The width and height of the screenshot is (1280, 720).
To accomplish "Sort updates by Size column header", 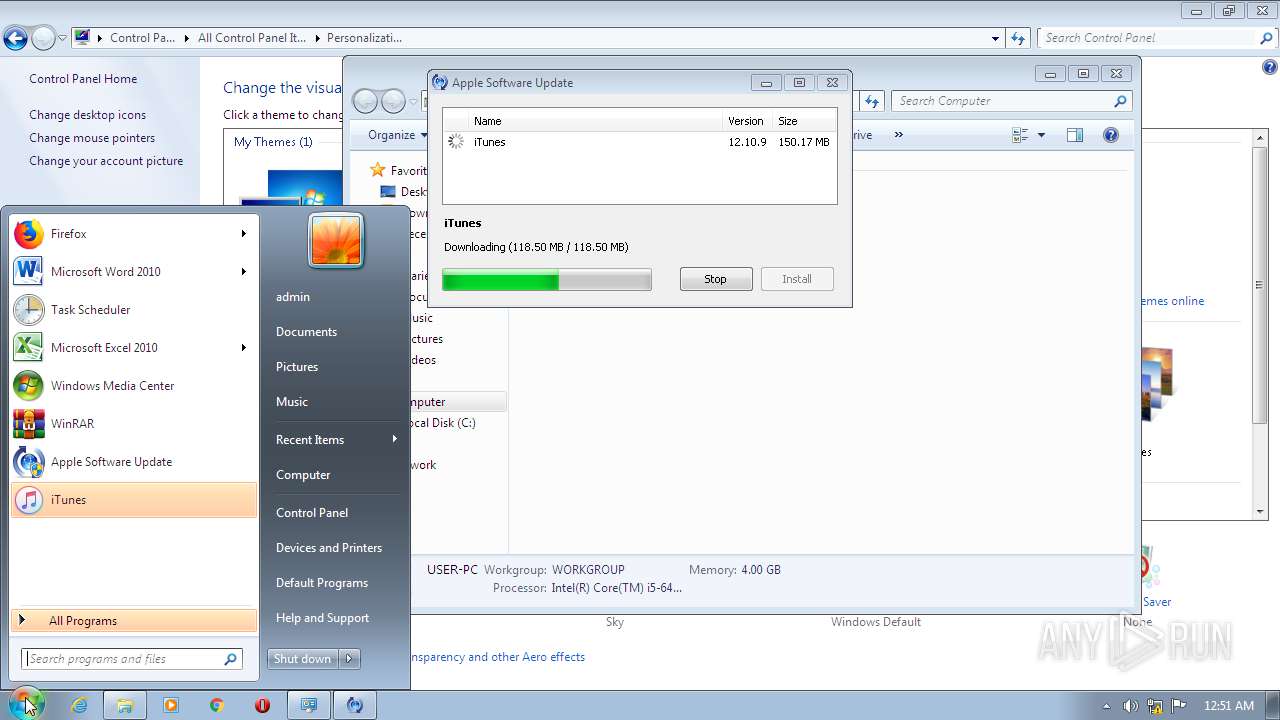I will (806, 121).
